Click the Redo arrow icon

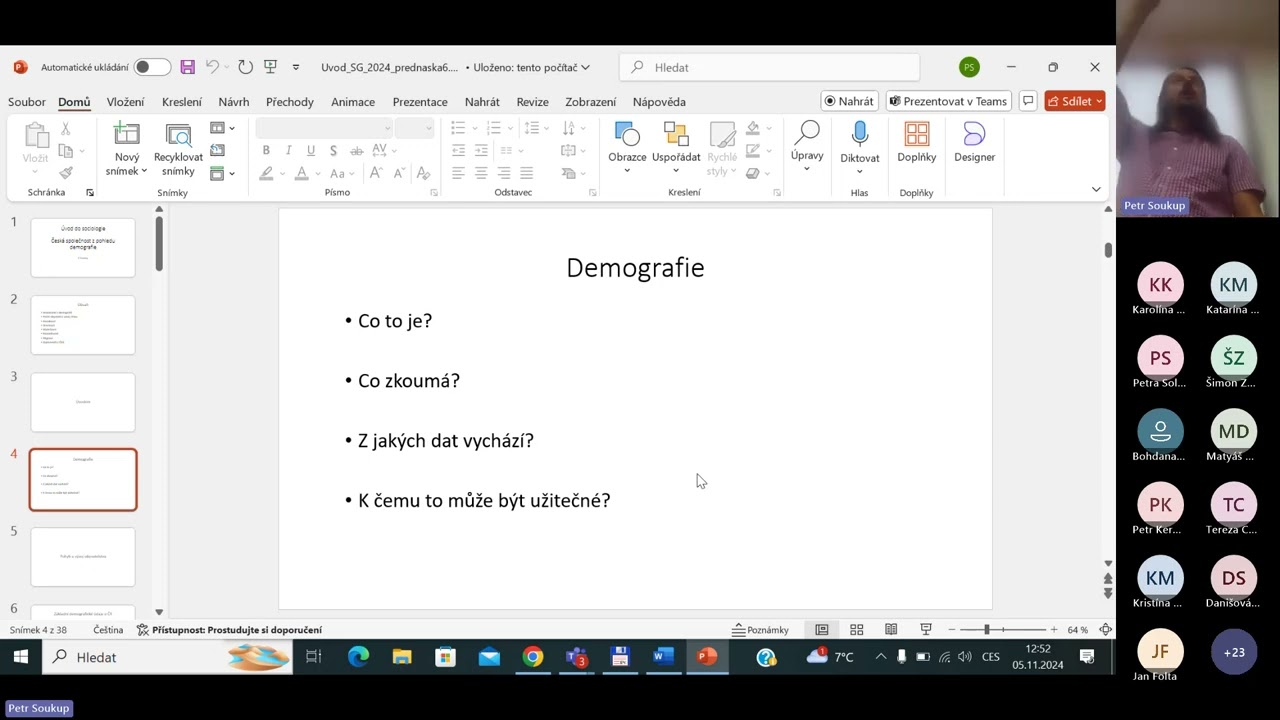coord(245,67)
